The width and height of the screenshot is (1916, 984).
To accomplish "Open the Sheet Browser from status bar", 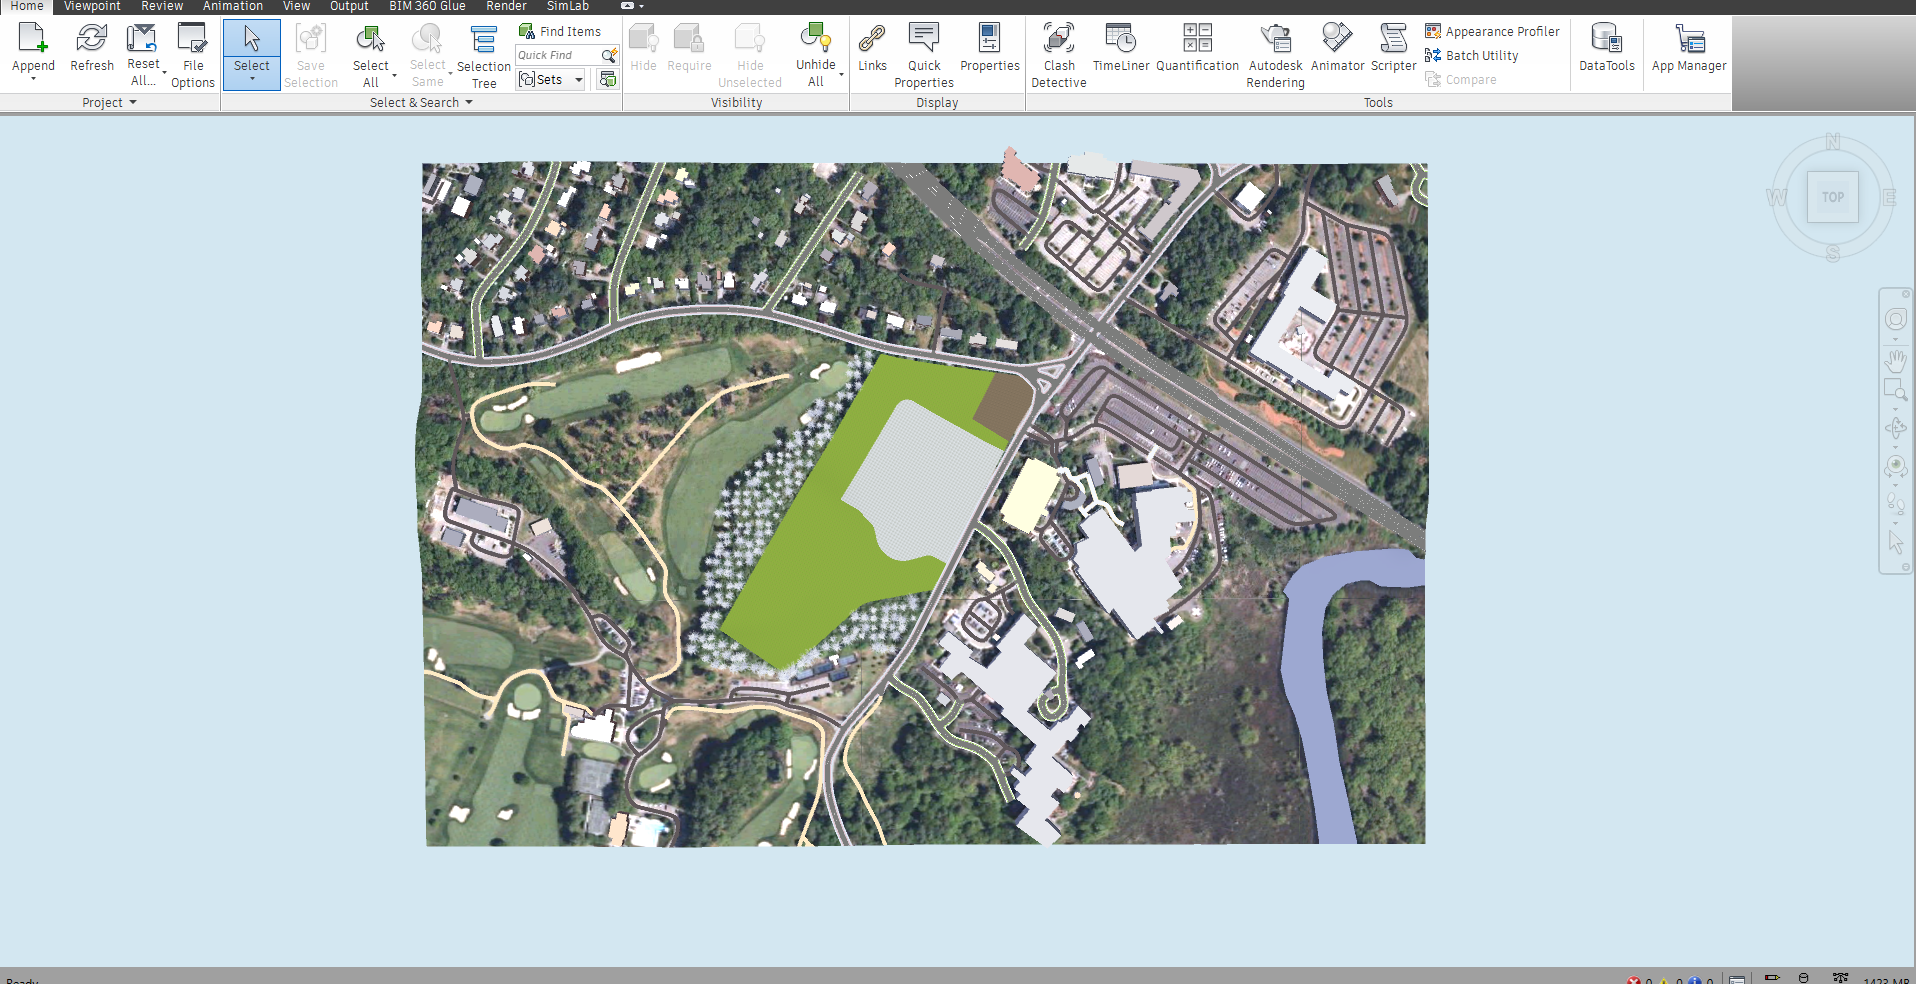I will 1737,979.
